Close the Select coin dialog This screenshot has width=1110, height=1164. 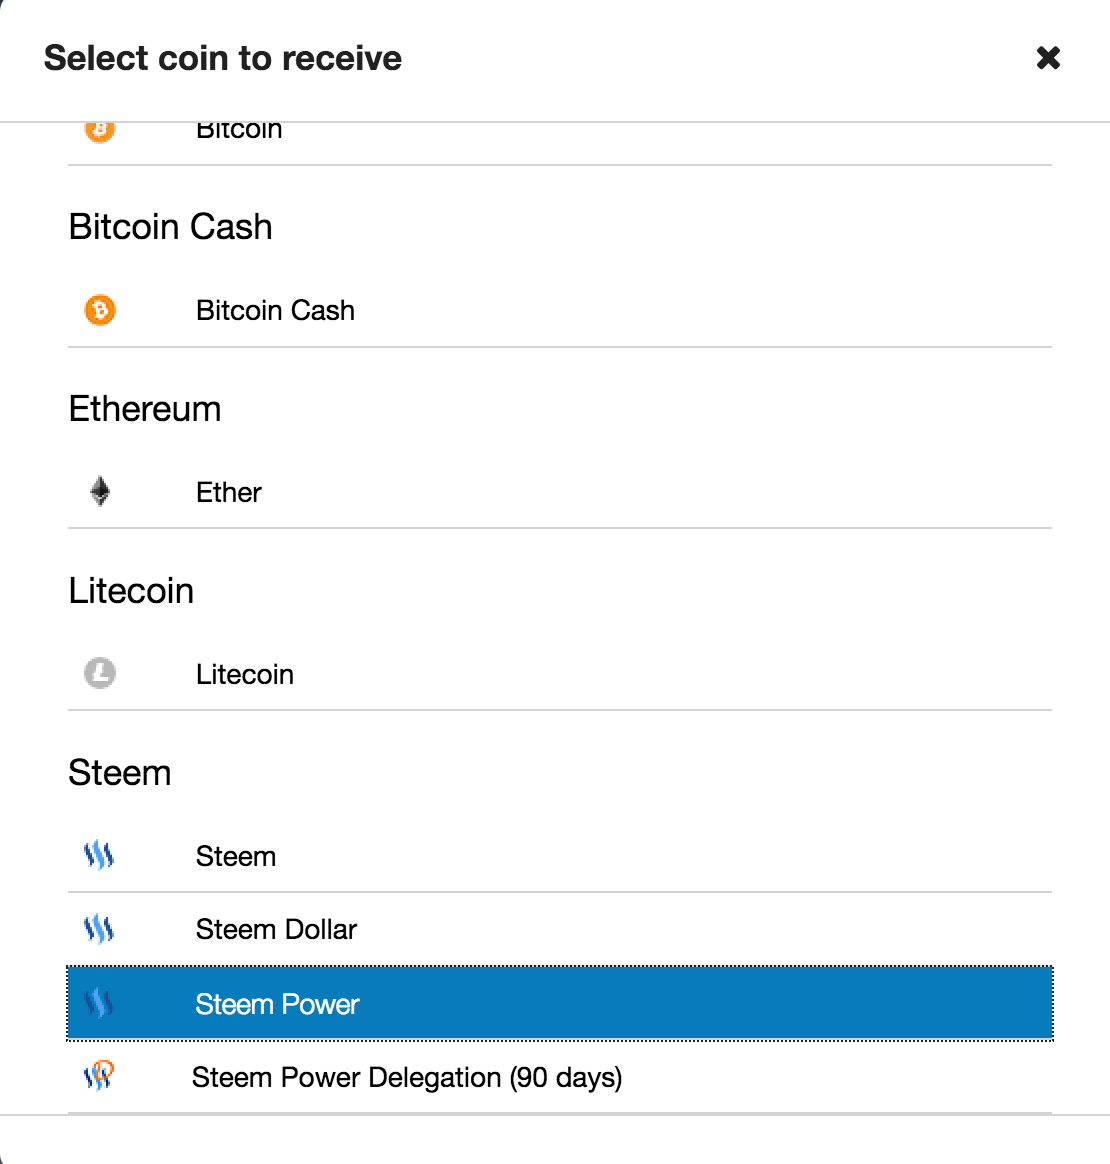point(1048,58)
